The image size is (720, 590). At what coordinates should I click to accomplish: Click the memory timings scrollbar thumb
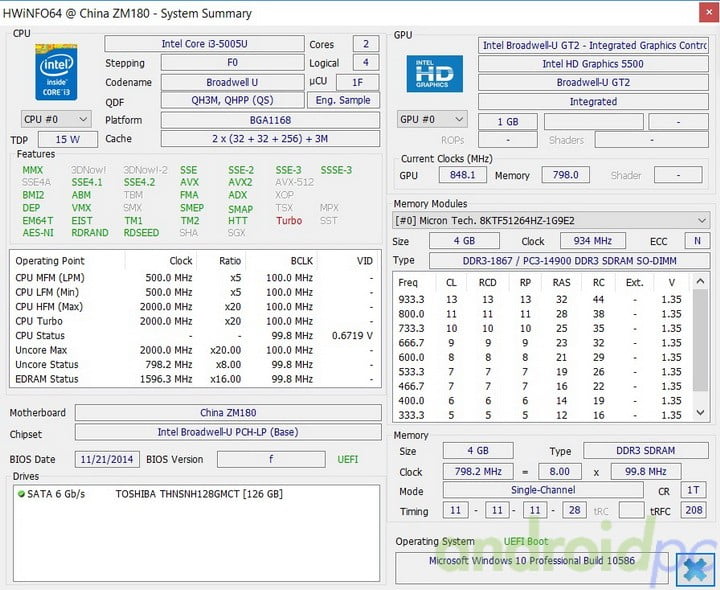pyautogui.click(x=700, y=340)
